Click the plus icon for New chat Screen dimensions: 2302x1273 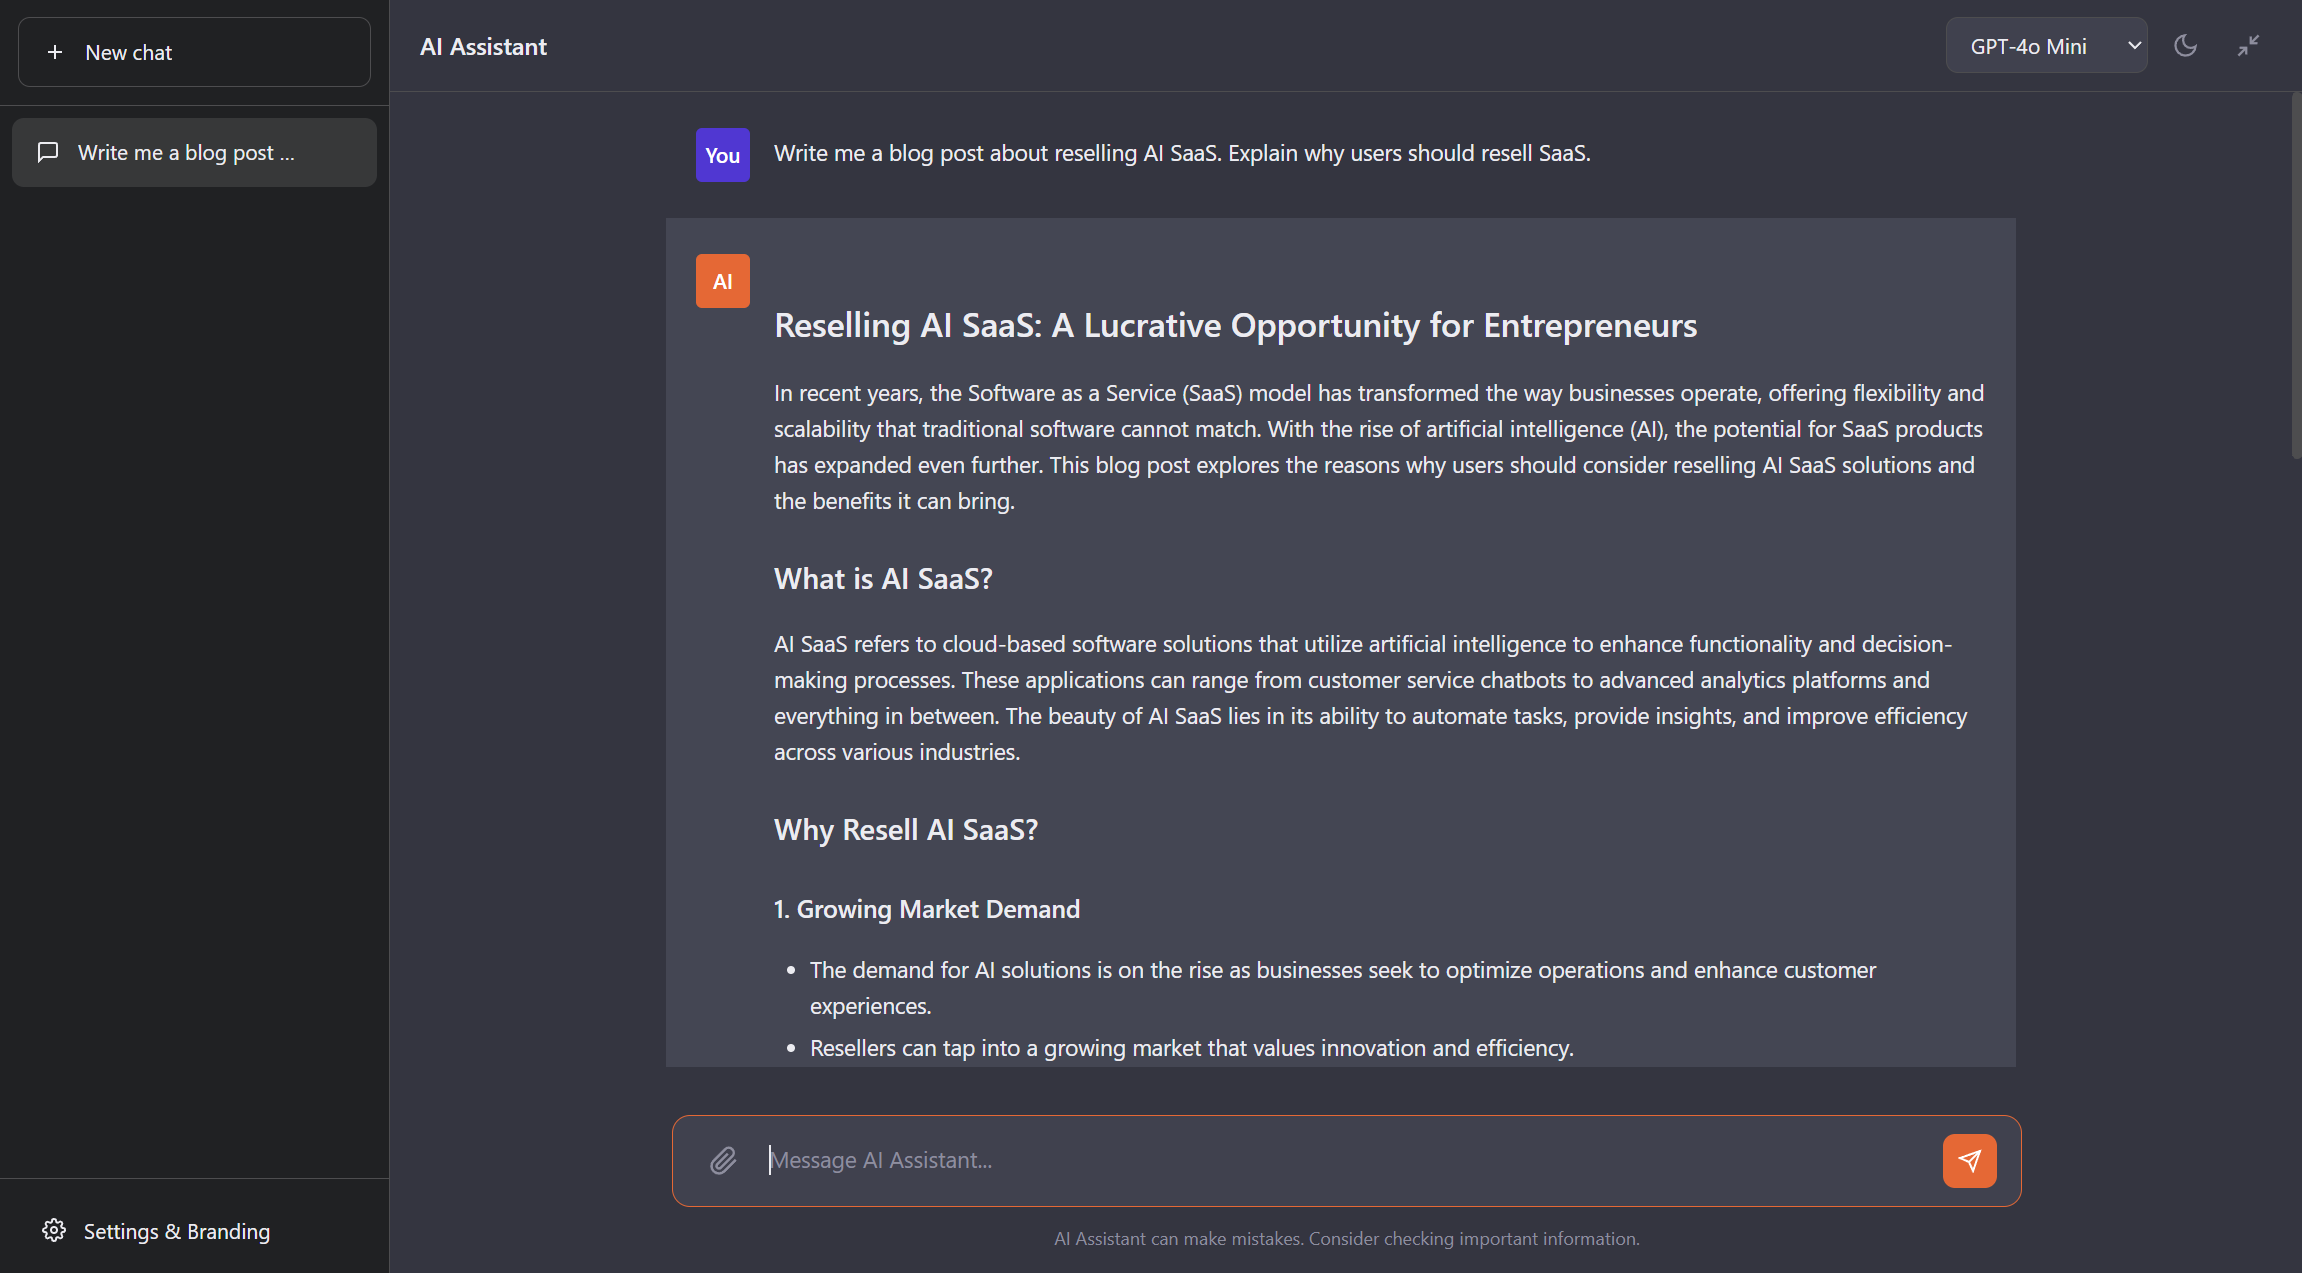coord(55,52)
